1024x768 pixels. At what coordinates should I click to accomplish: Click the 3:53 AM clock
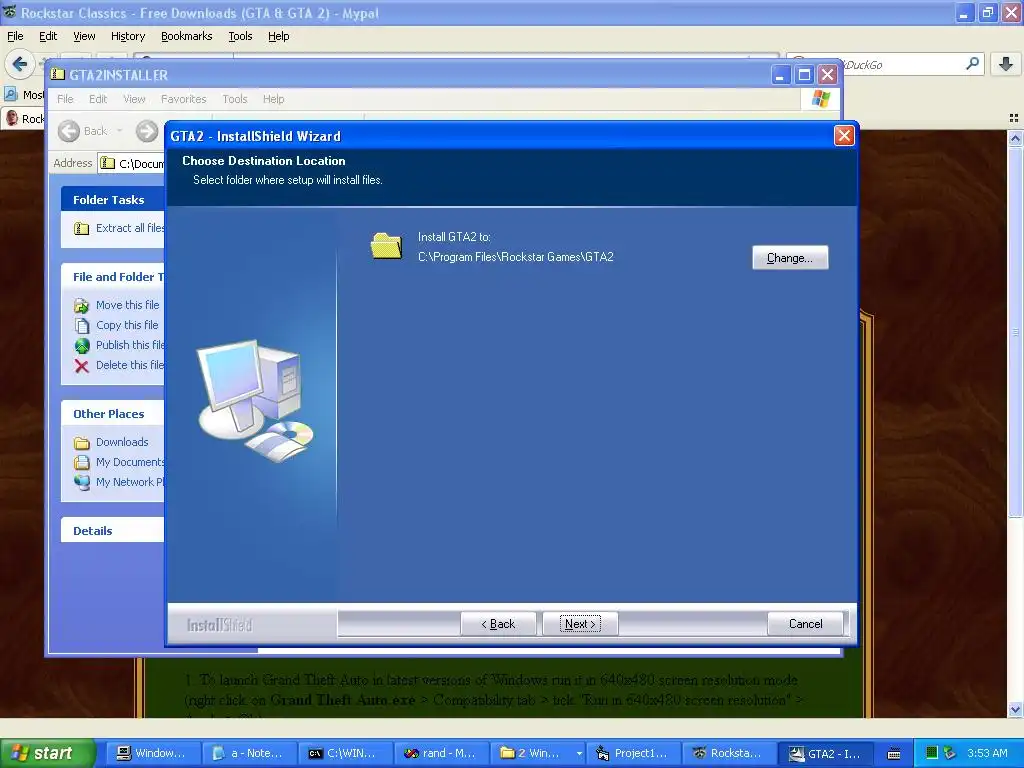point(987,753)
